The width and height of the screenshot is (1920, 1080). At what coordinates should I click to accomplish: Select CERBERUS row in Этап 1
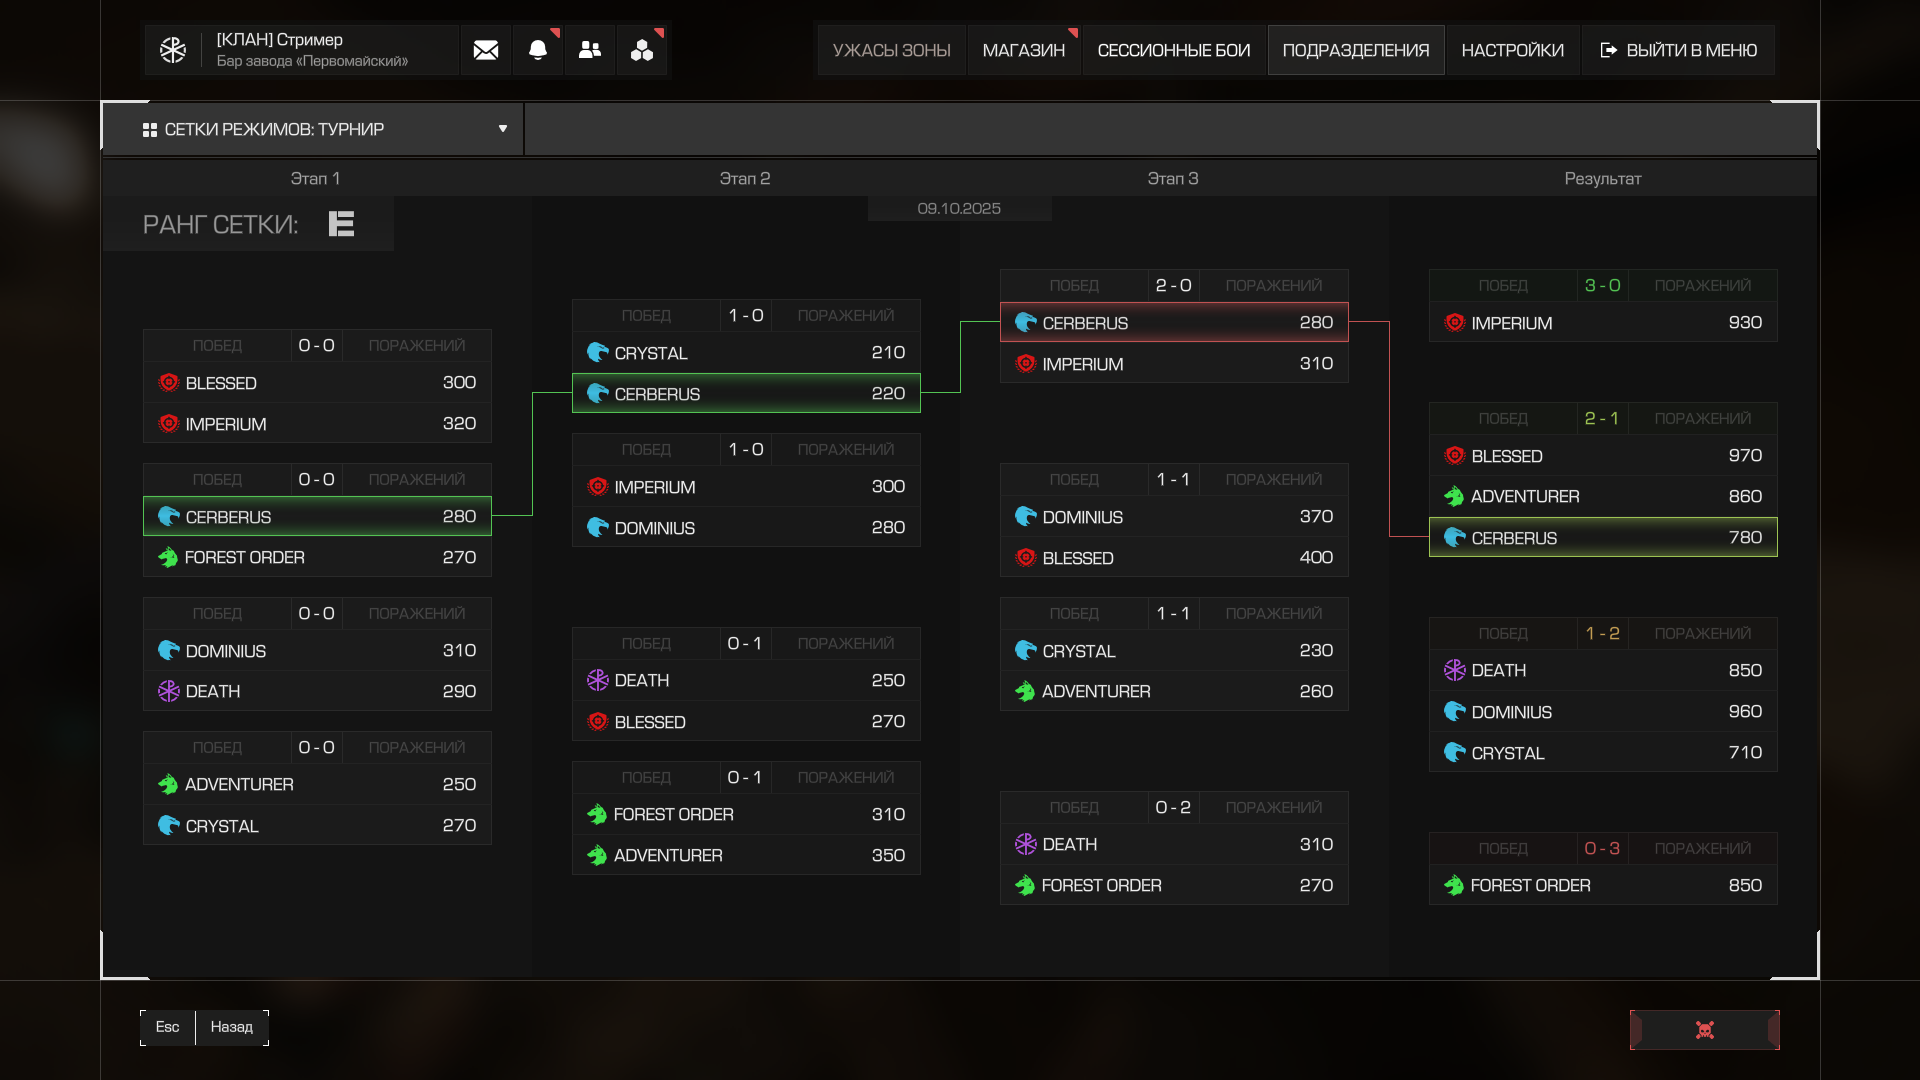[317, 517]
